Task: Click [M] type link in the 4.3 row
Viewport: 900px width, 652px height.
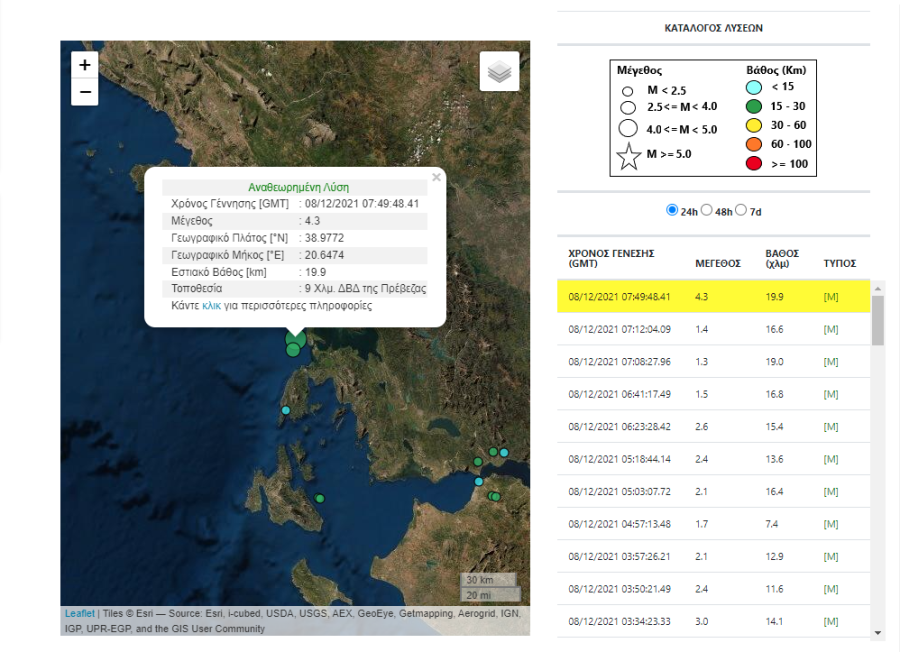Action: coord(831,297)
